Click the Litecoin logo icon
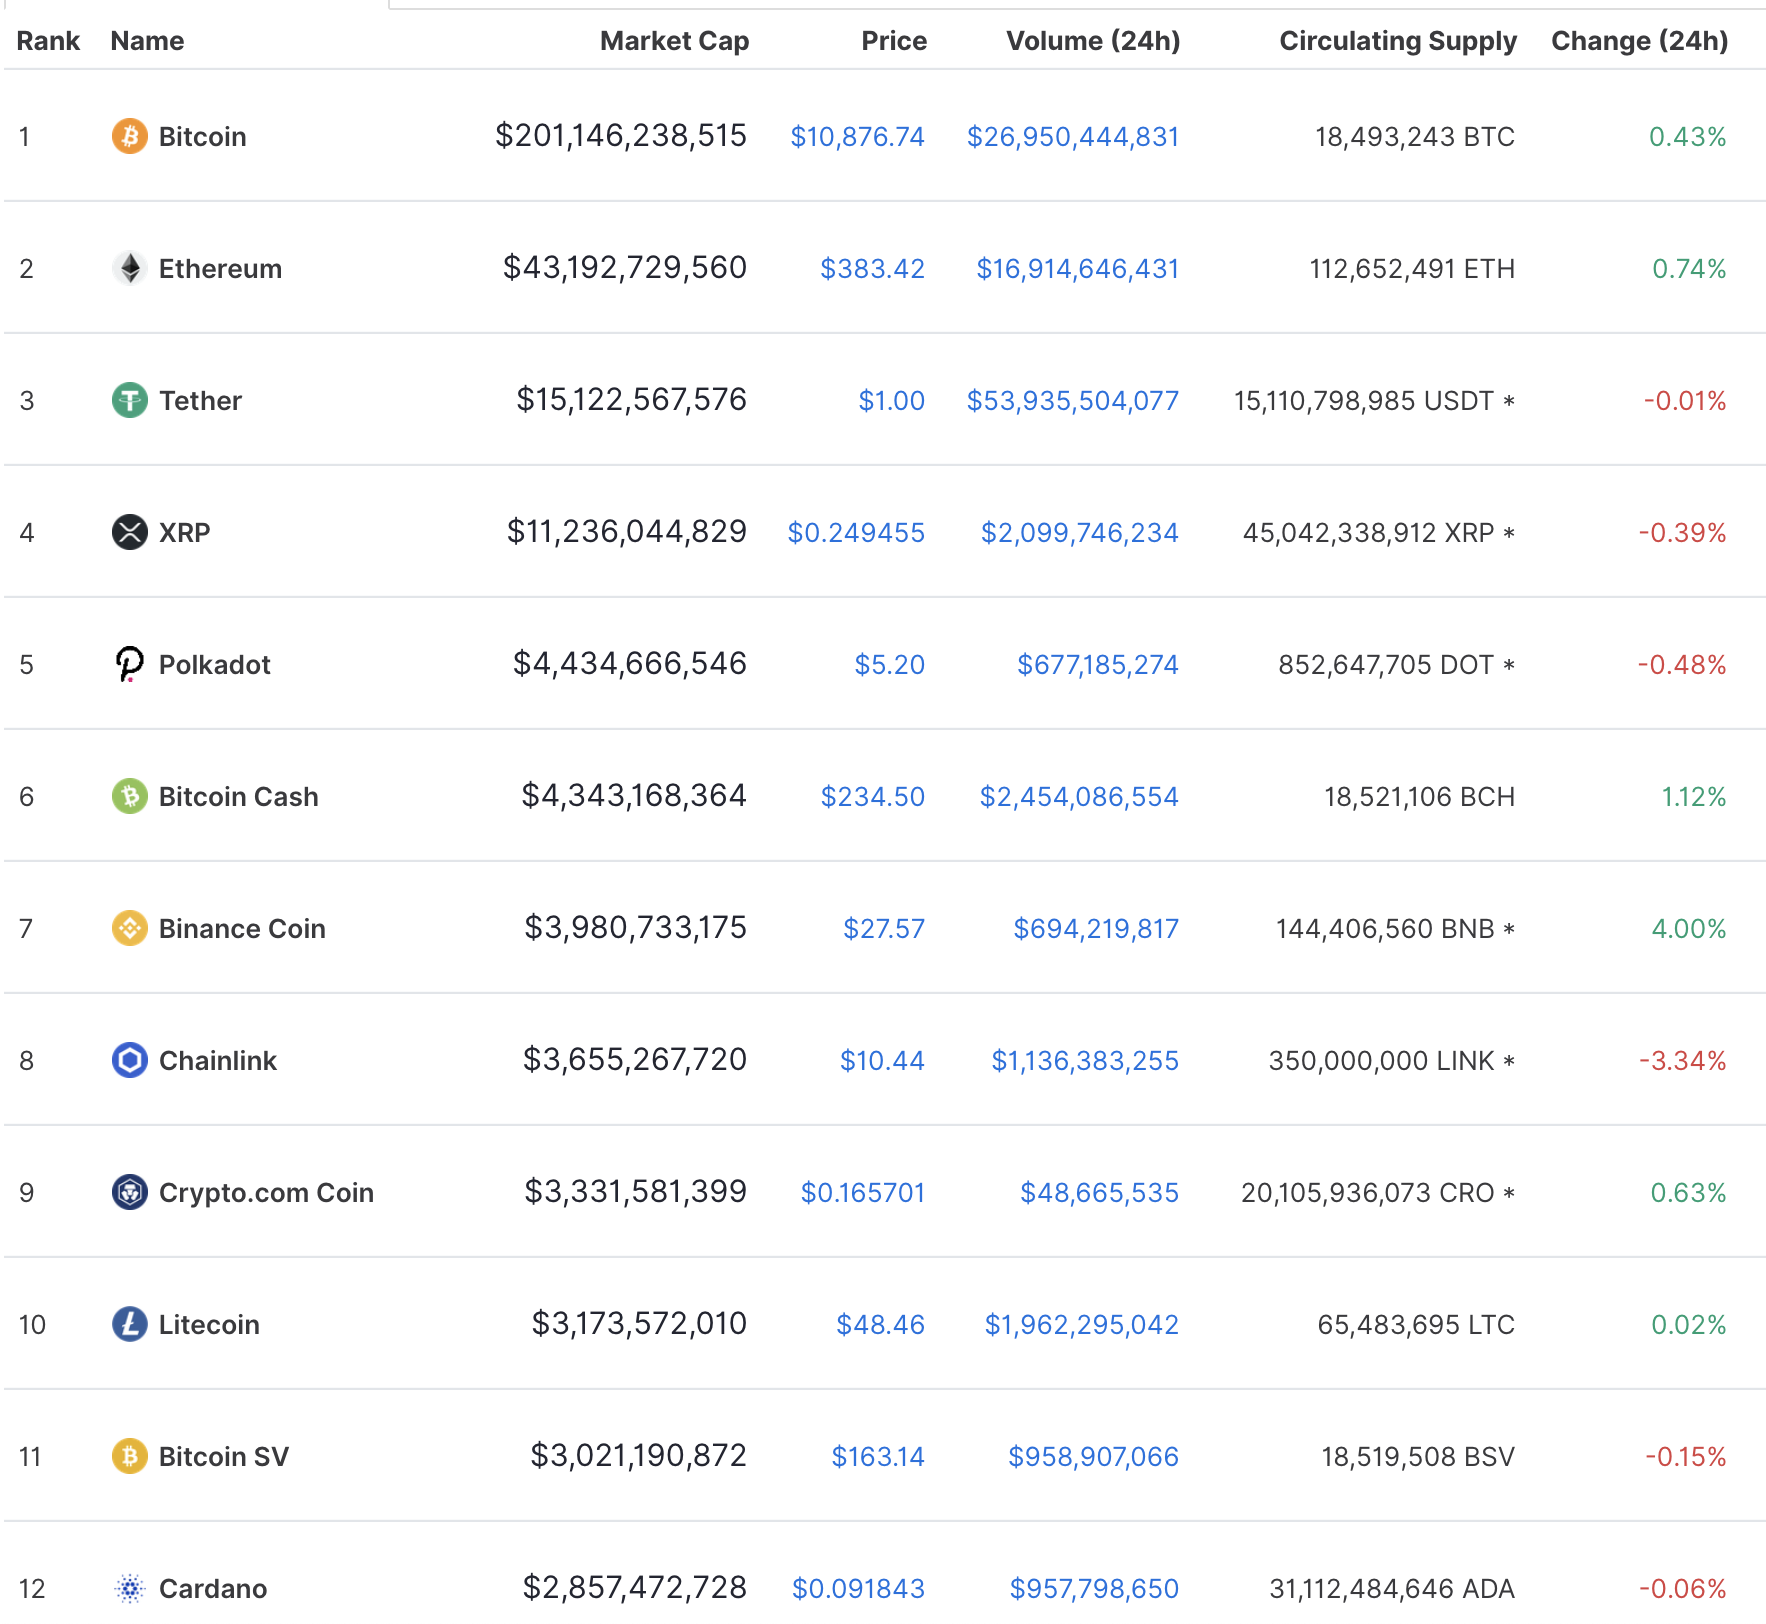Screen dimensions: 1766x1624 tap(129, 1324)
